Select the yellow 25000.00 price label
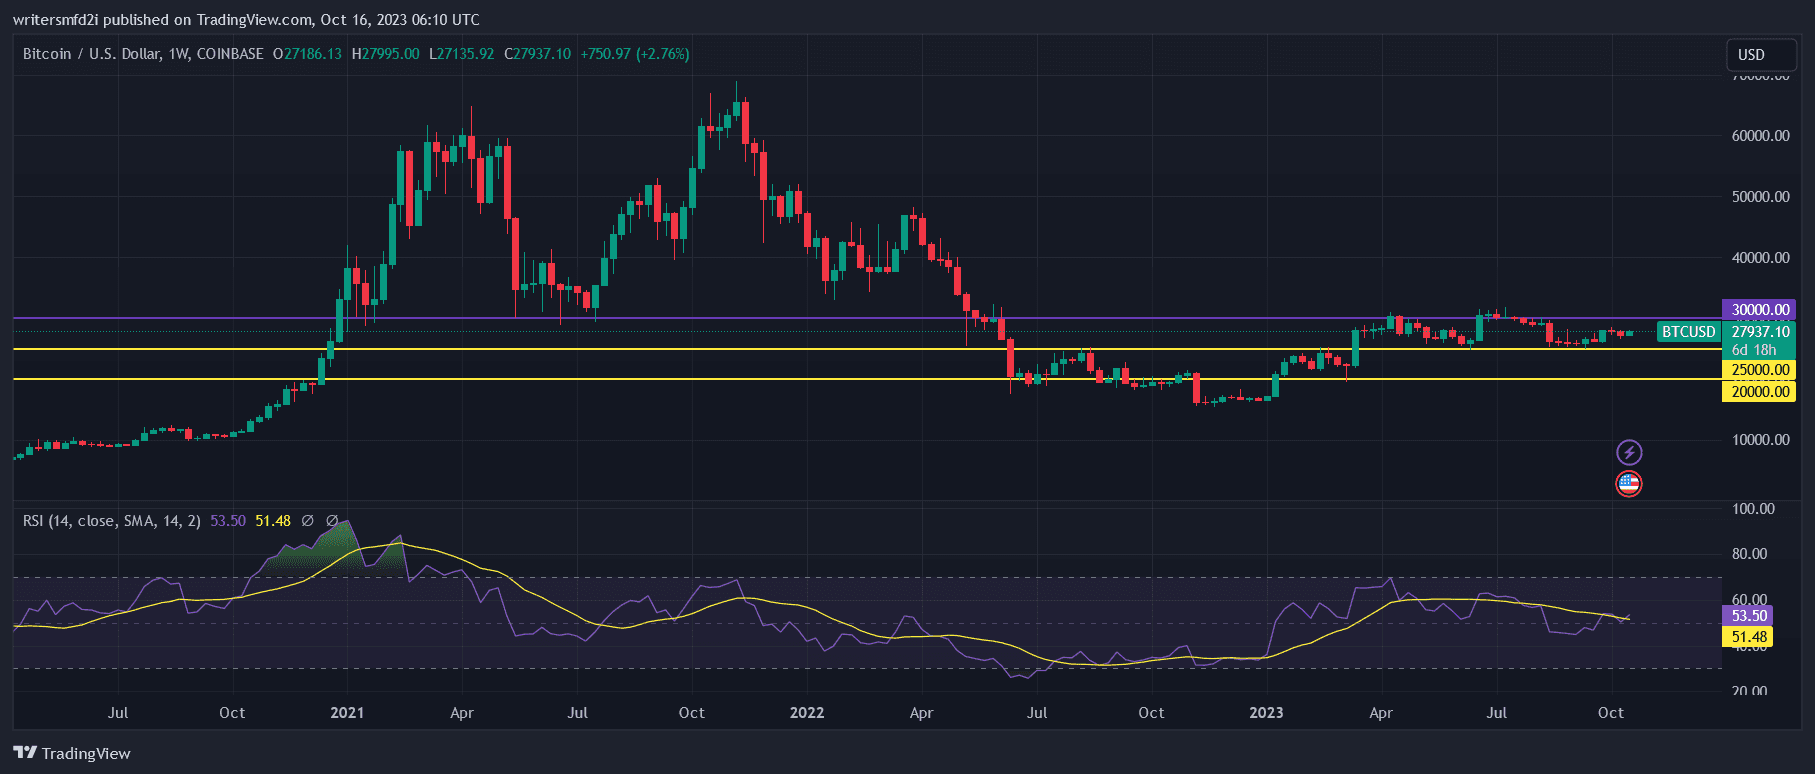 pyautogui.click(x=1759, y=370)
